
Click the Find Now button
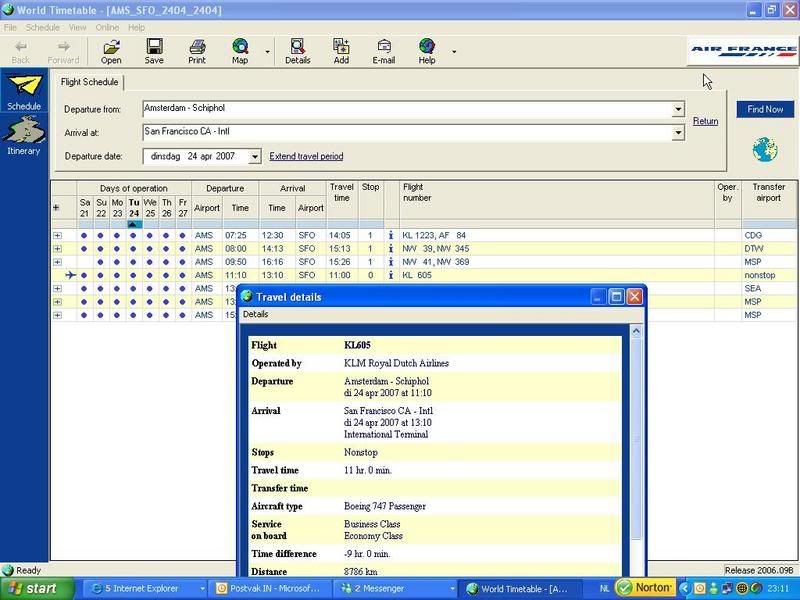click(765, 109)
